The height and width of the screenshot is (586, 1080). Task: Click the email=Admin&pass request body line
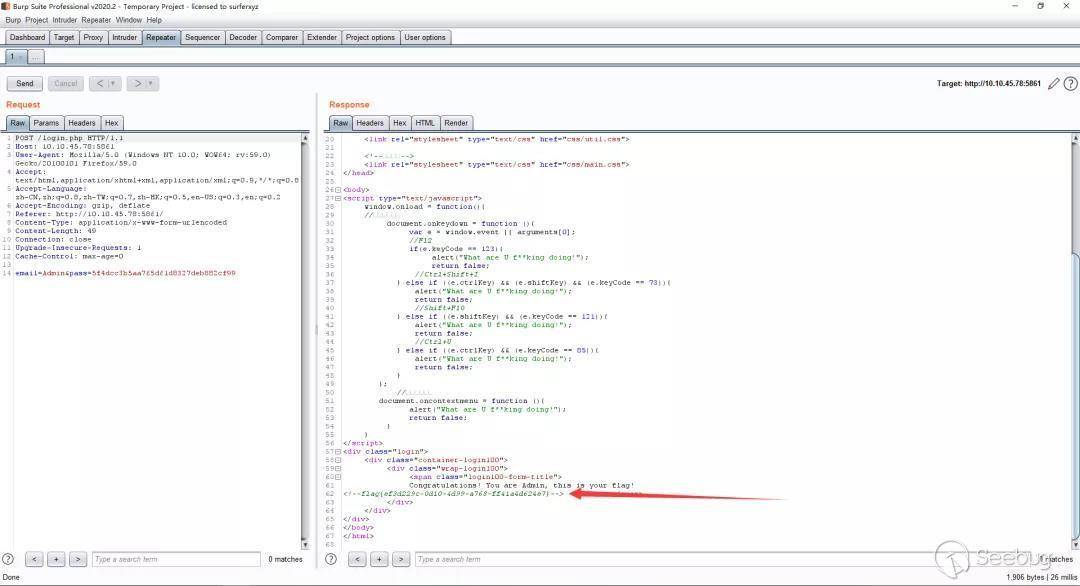click(x=125, y=273)
